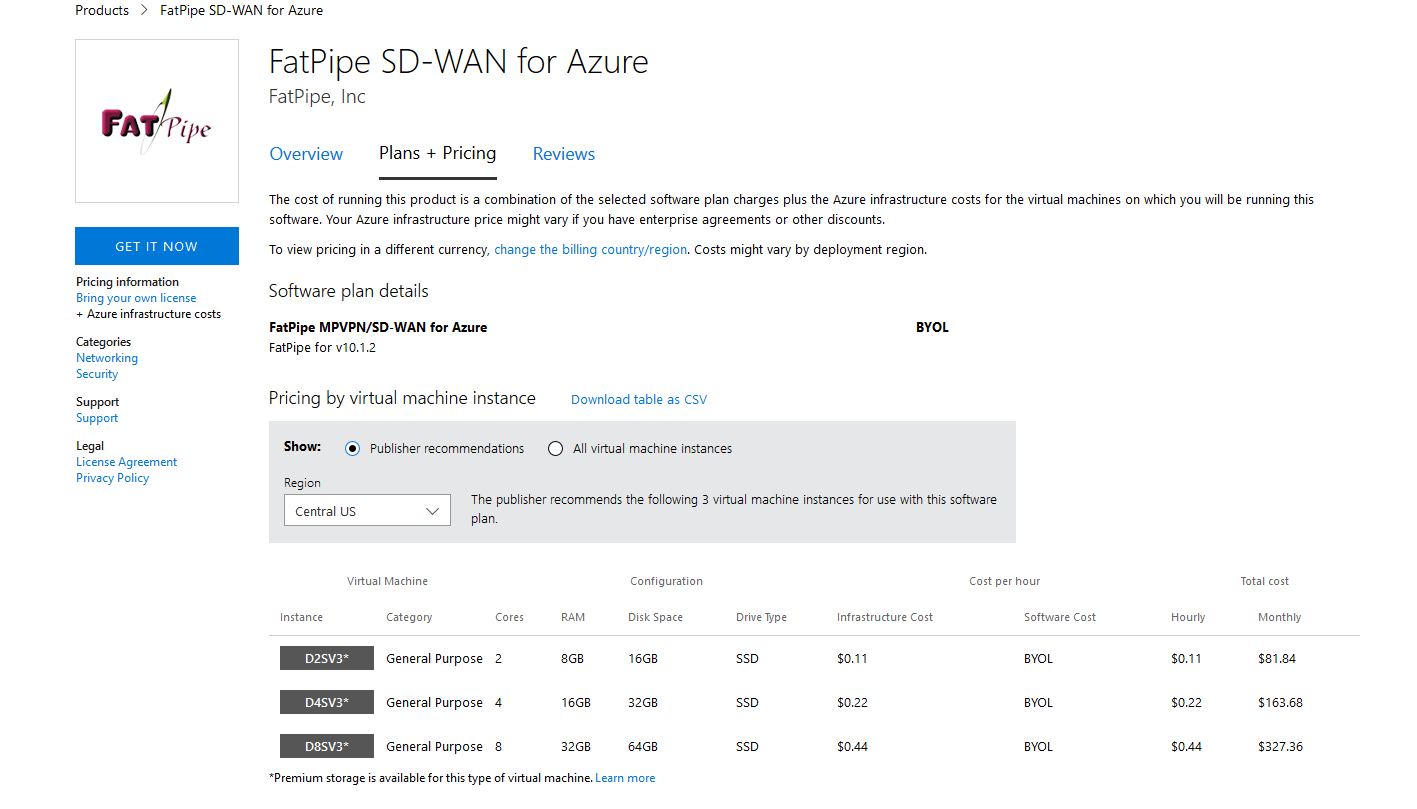Viewport: 1417px width, 809px height.
Task: Open the Central US region dropdown
Action: pos(367,511)
